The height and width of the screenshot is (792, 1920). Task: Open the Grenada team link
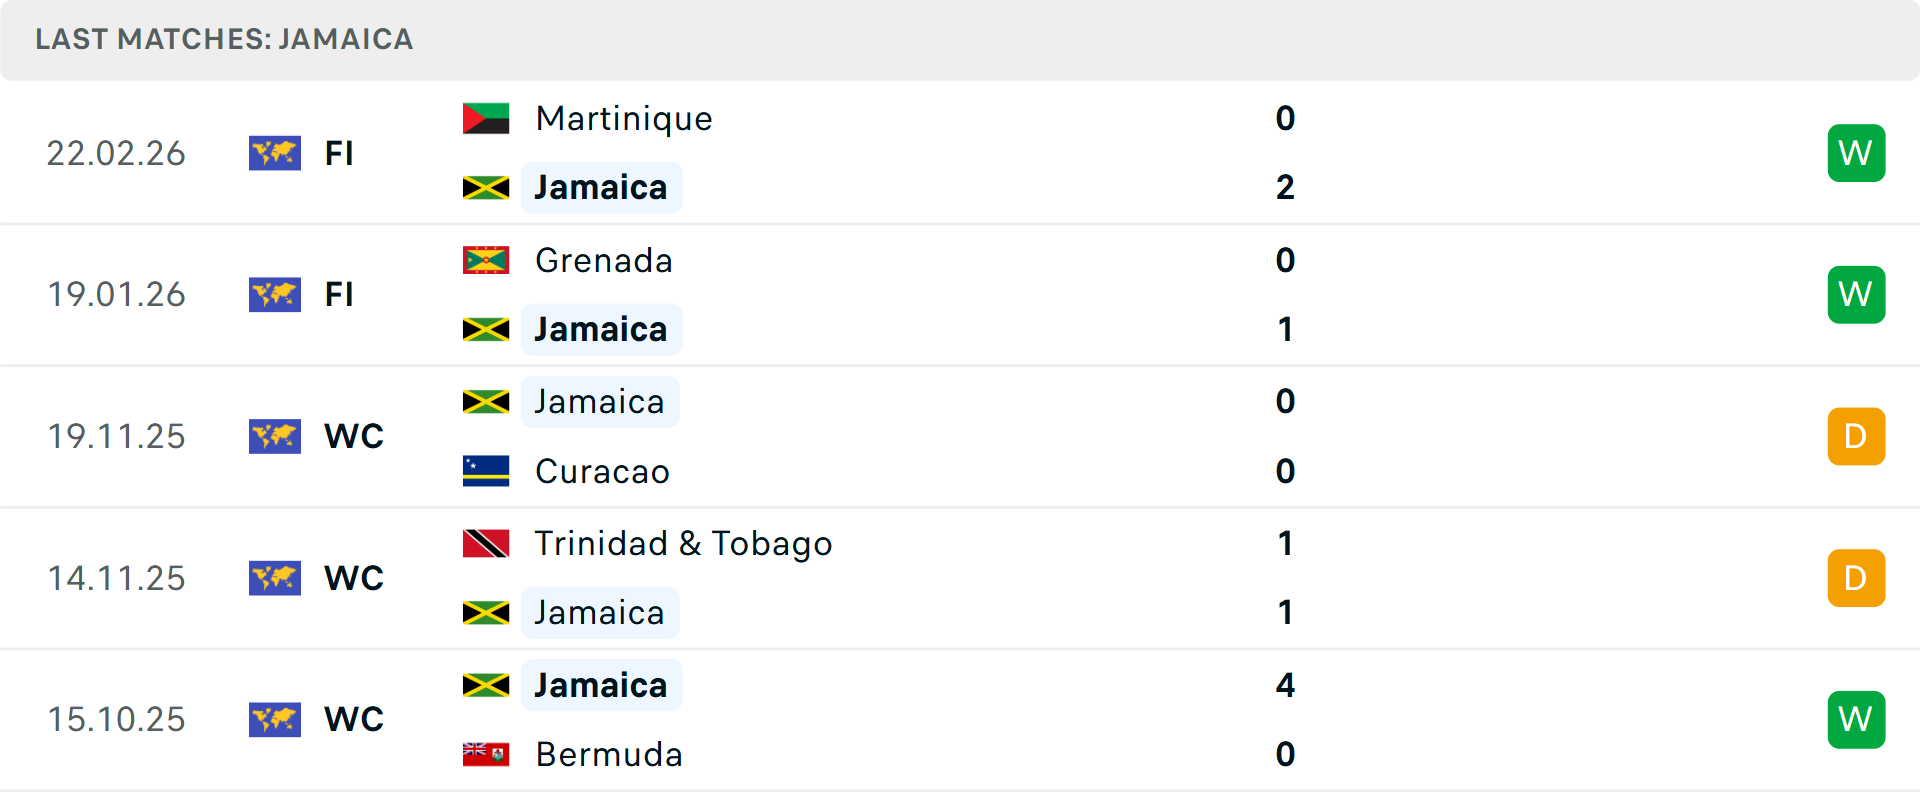(604, 261)
